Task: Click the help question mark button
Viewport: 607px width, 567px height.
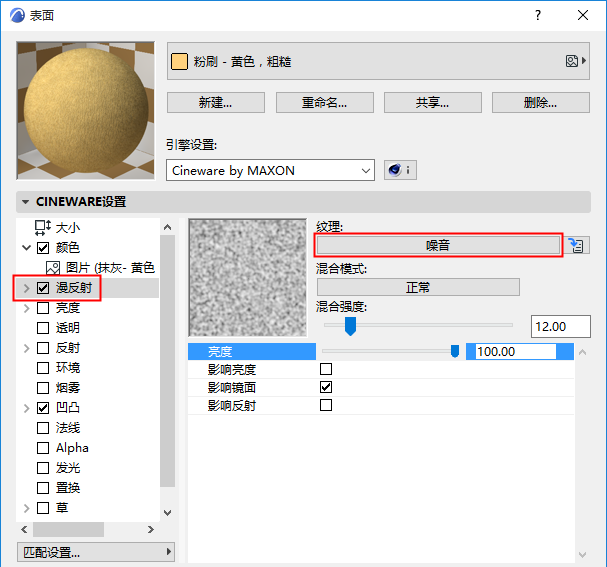Action: [x=538, y=15]
